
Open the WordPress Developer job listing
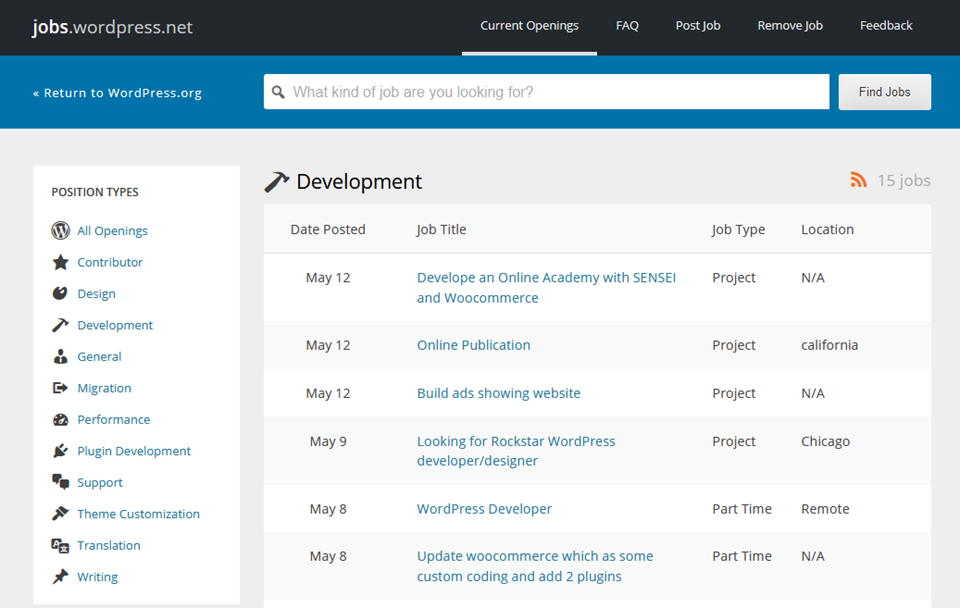(x=484, y=508)
